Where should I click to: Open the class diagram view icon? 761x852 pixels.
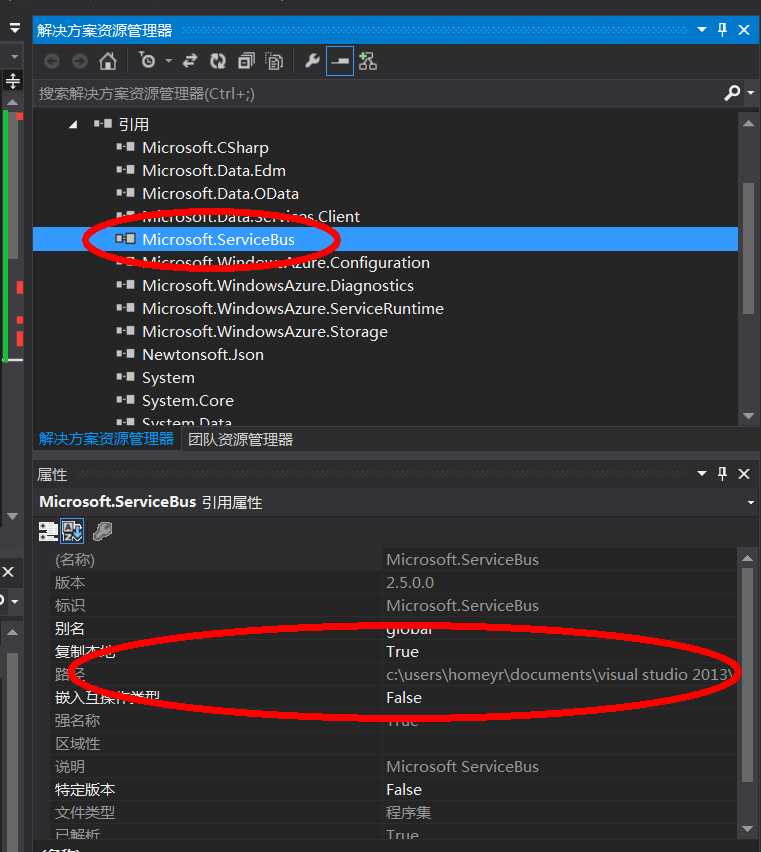(x=368, y=61)
